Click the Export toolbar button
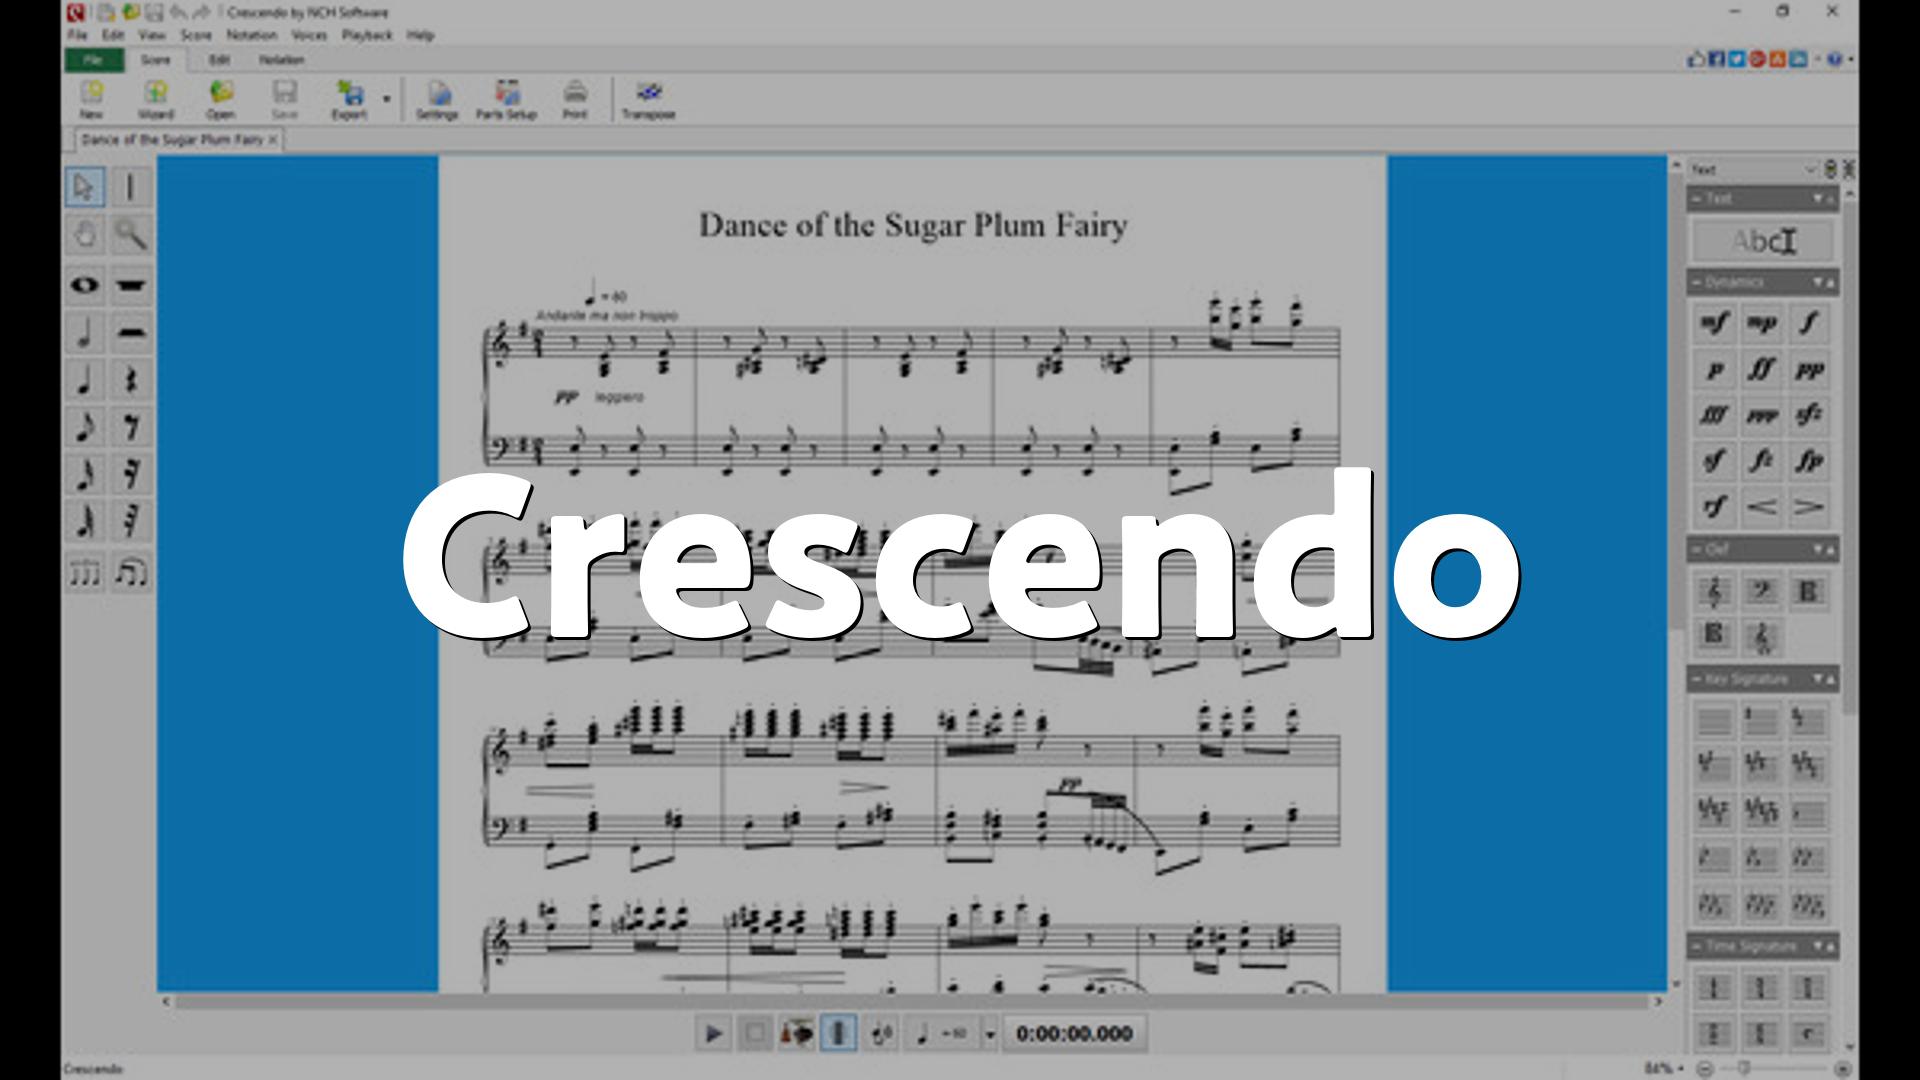1920x1080 pixels. point(349,100)
